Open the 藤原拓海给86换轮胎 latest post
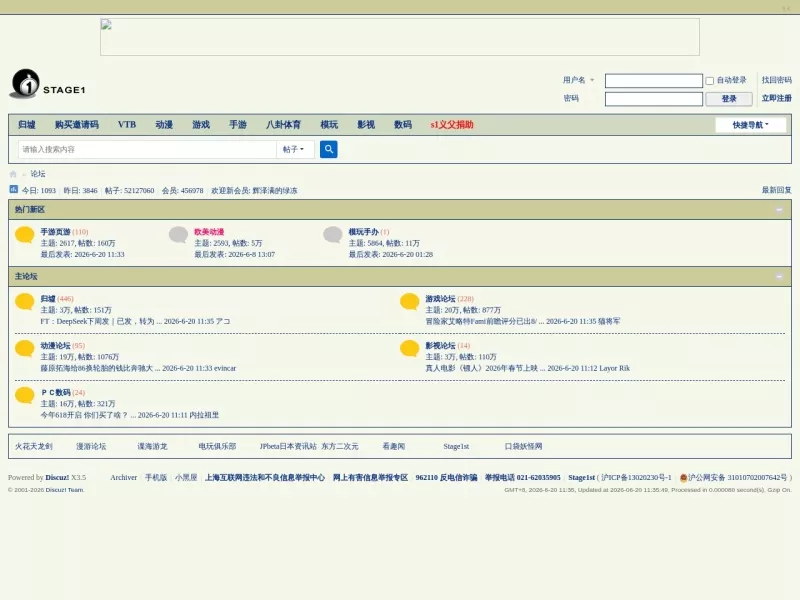Screen dimensions: 800x600 point(100,368)
